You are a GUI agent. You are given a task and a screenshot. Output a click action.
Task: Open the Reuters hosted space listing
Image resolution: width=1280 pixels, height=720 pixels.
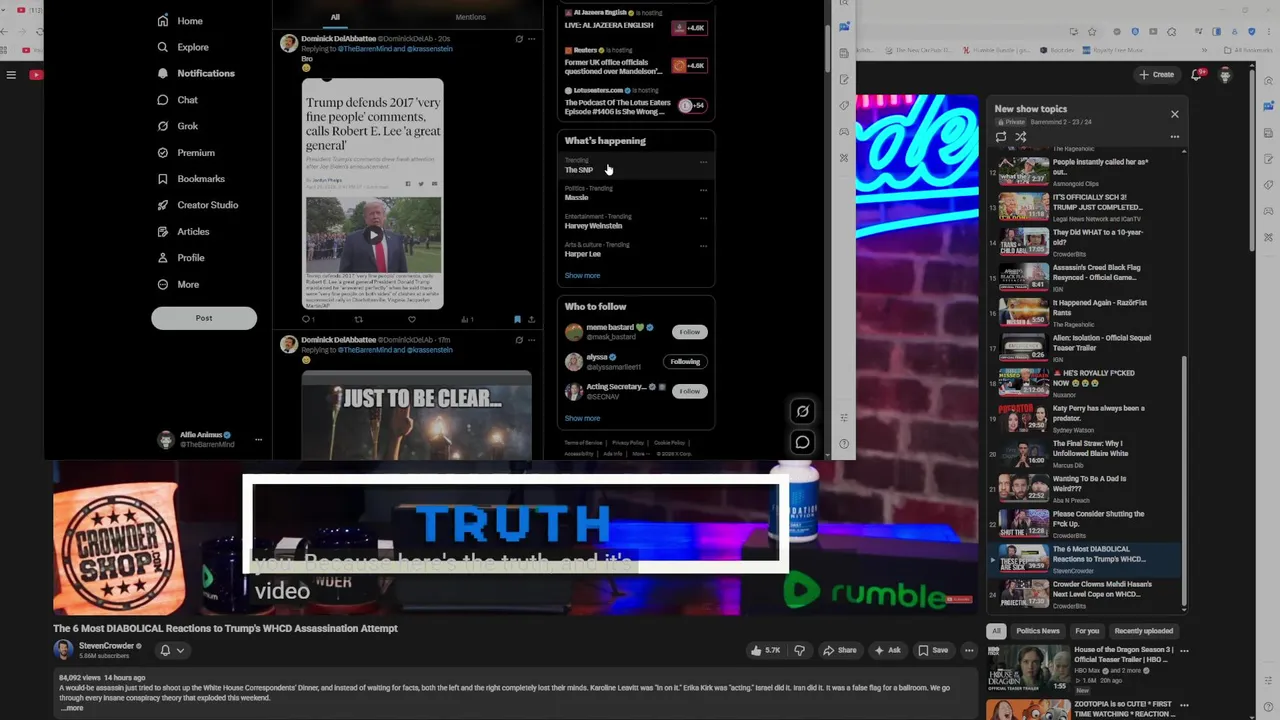click(636, 60)
